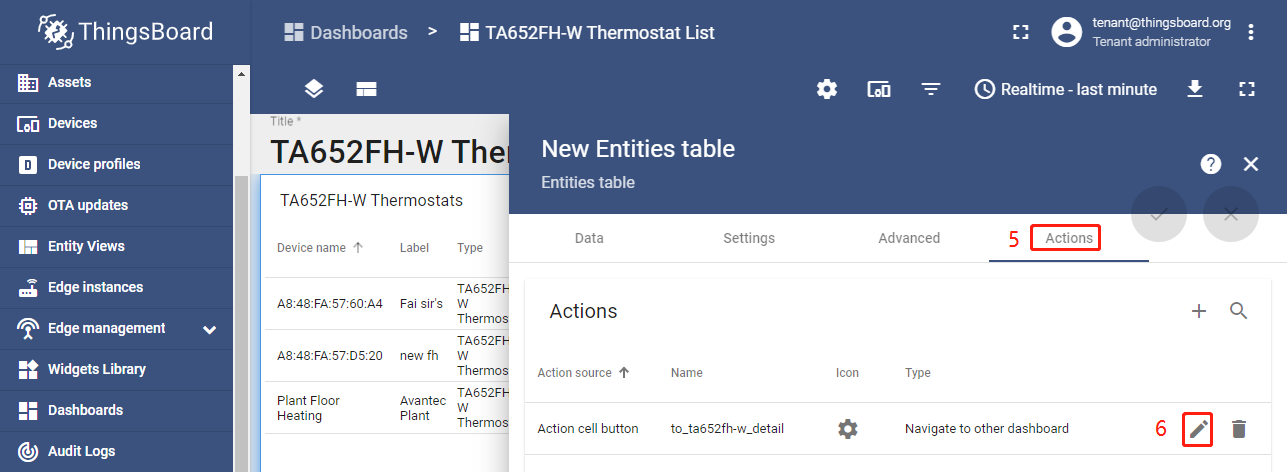Switch to the Advanced tab
The width and height of the screenshot is (1287, 472).
click(x=909, y=238)
